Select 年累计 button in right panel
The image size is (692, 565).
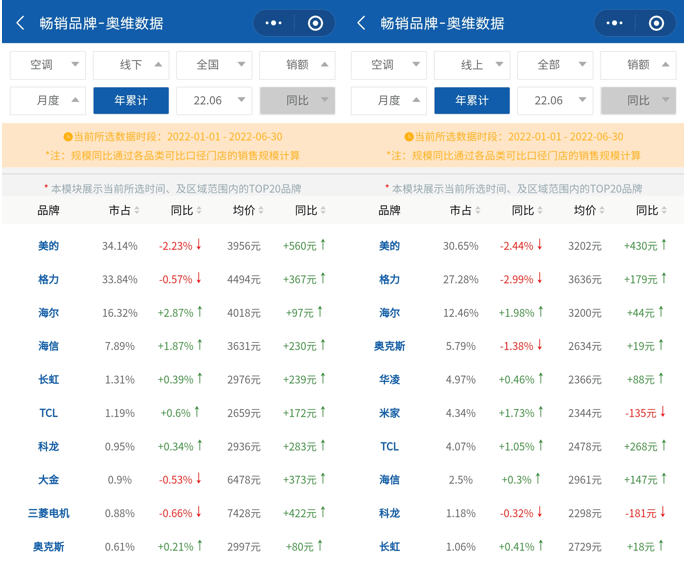(x=472, y=101)
